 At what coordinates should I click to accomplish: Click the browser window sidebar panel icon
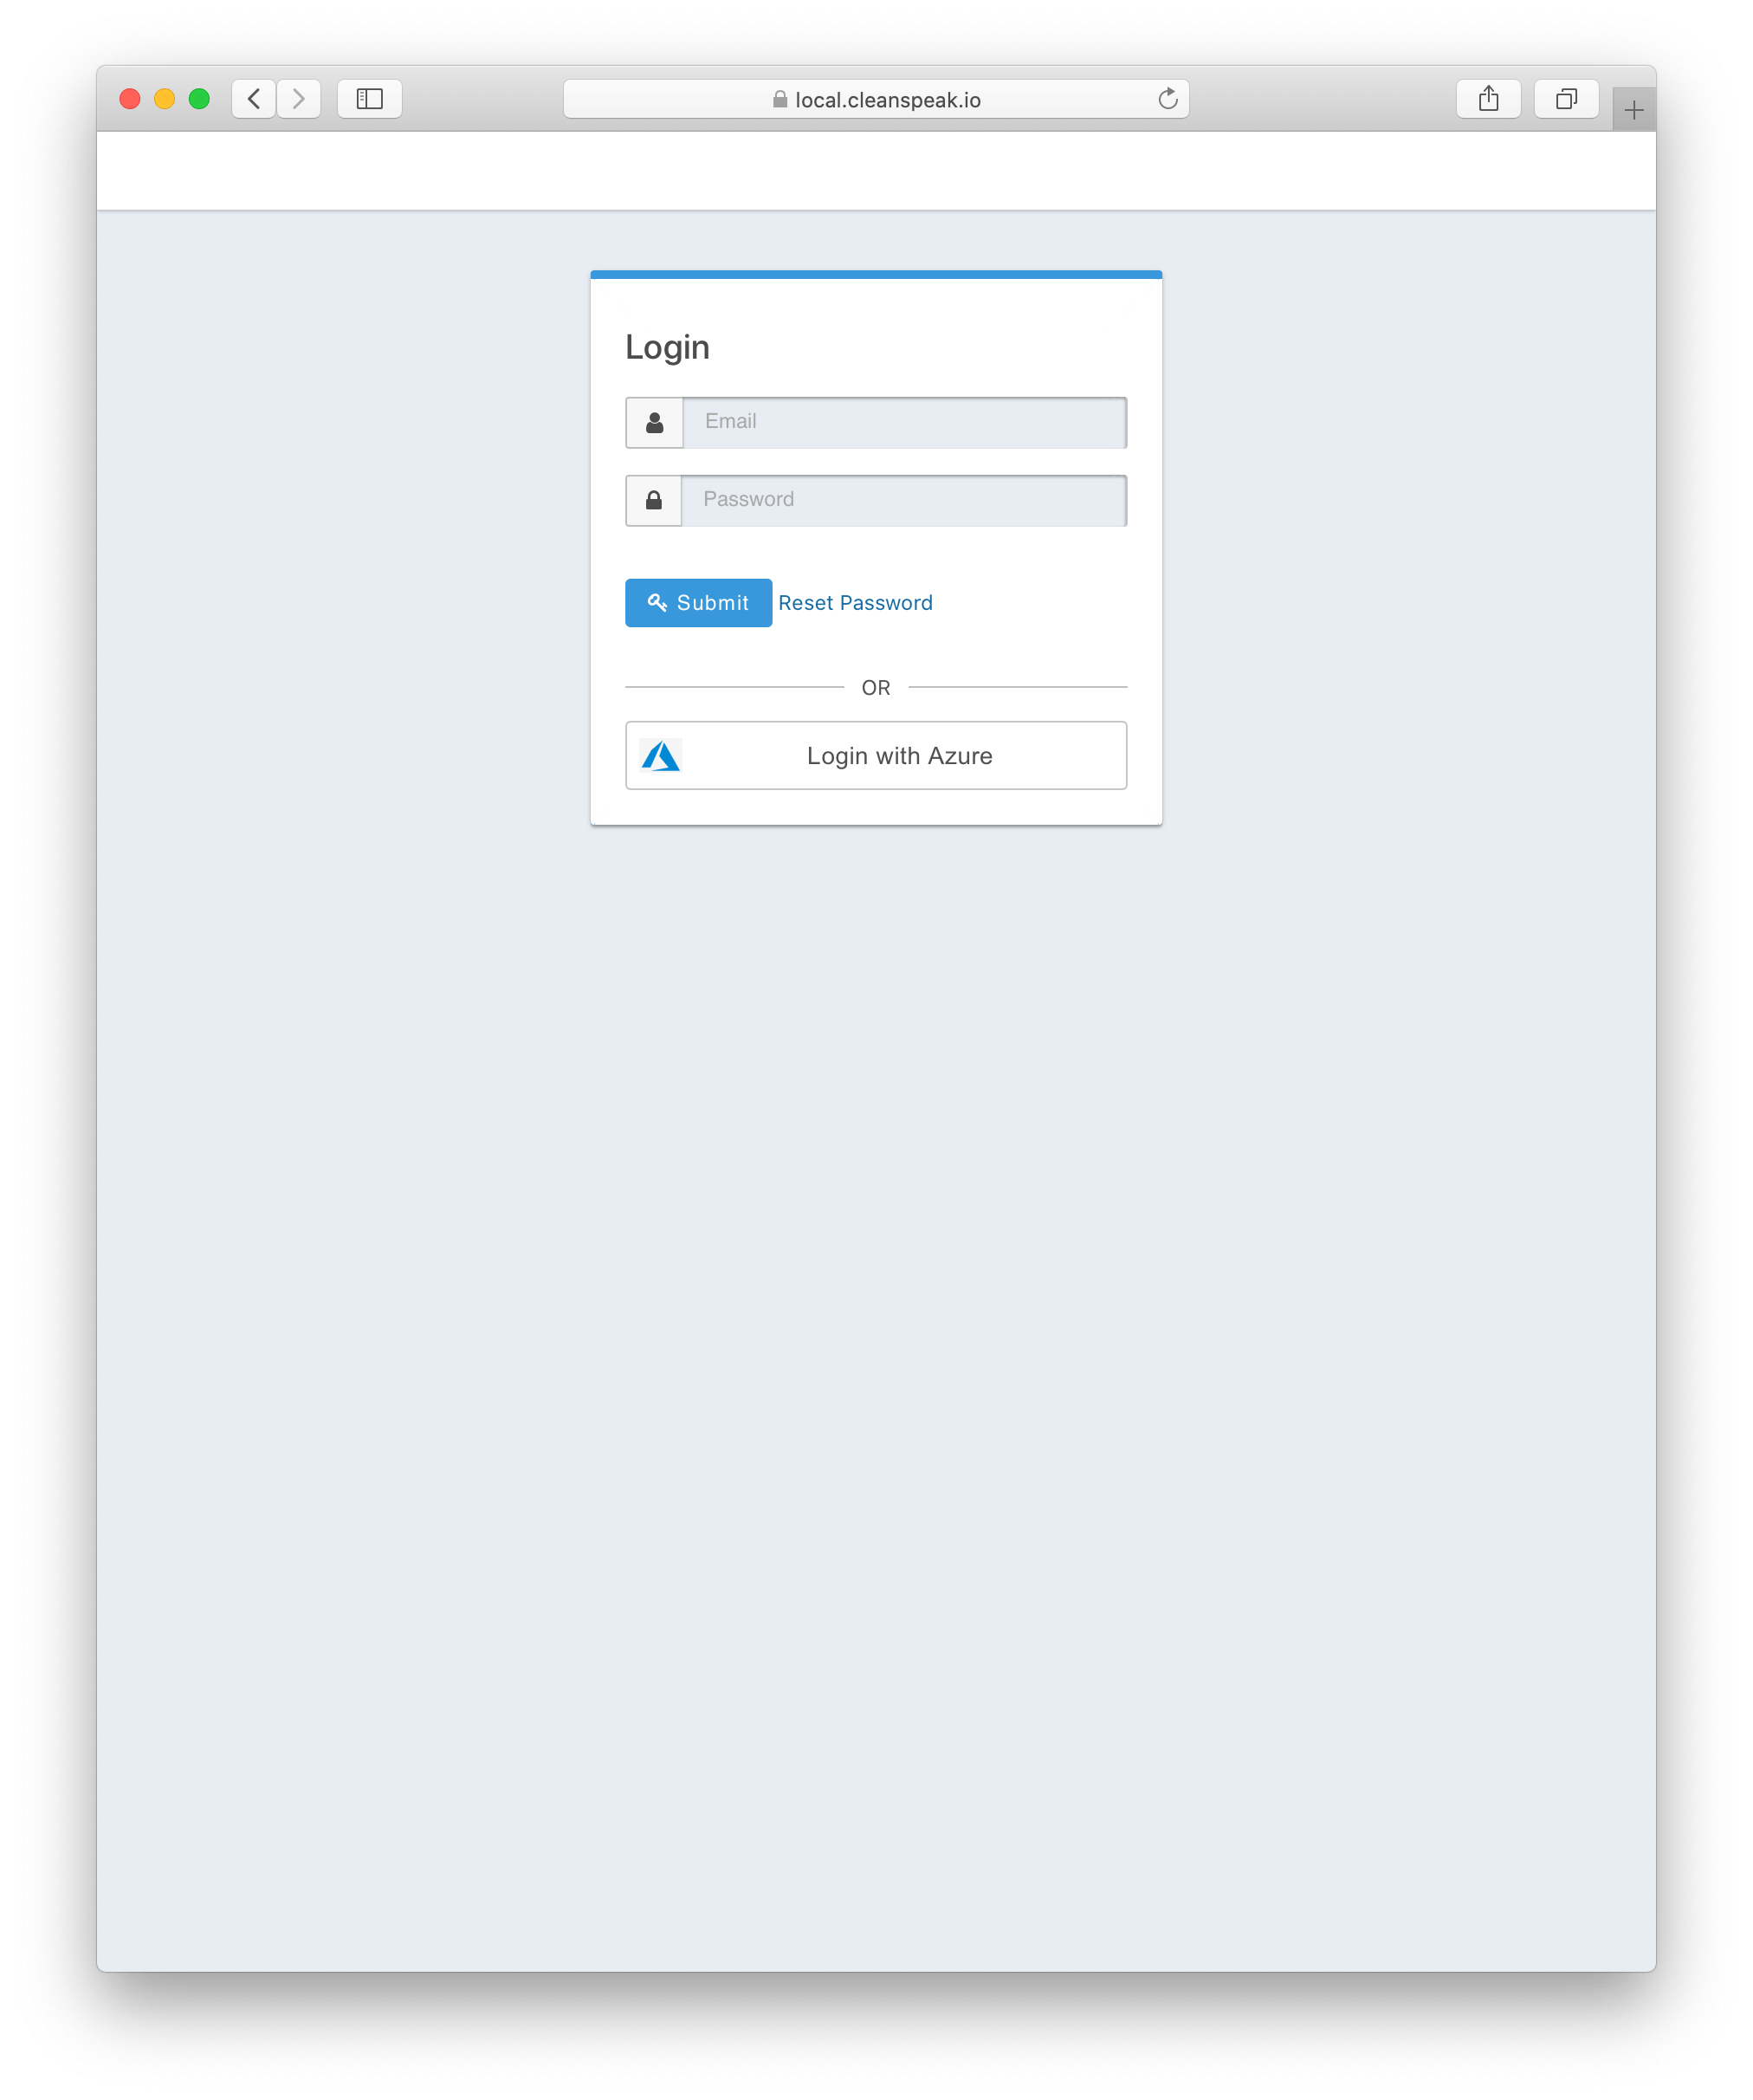tap(368, 100)
